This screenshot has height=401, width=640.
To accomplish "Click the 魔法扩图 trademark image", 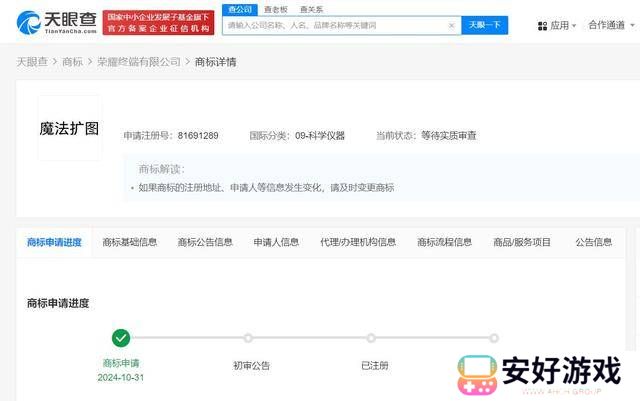I will click(70, 129).
